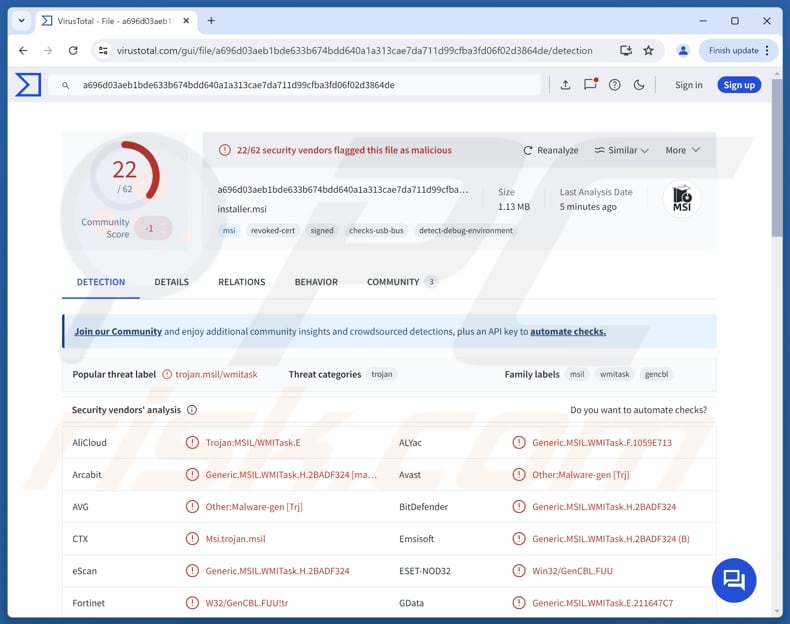Viewport: 790px width, 624px height.
Task: Open the browser tab list chevron
Action: (x=21, y=20)
